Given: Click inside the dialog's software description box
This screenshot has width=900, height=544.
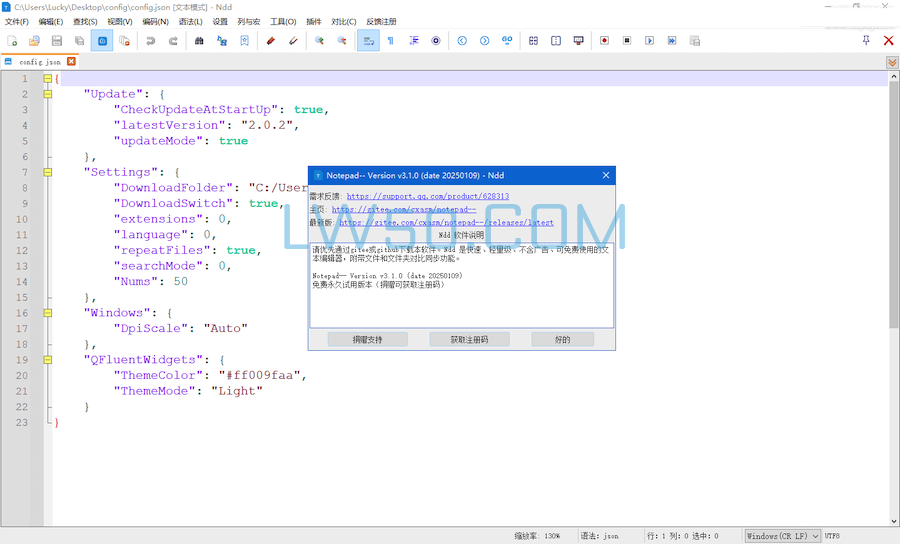Looking at the screenshot, I should tap(461, 285).
